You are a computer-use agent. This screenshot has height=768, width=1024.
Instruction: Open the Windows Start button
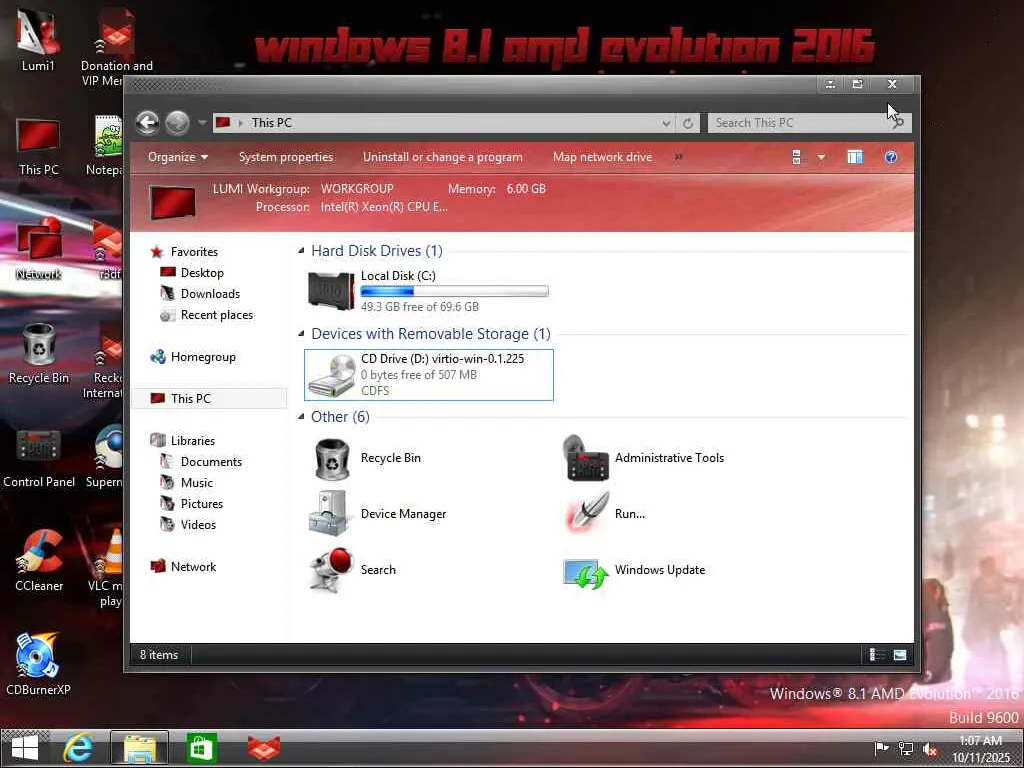click(25, 748)
